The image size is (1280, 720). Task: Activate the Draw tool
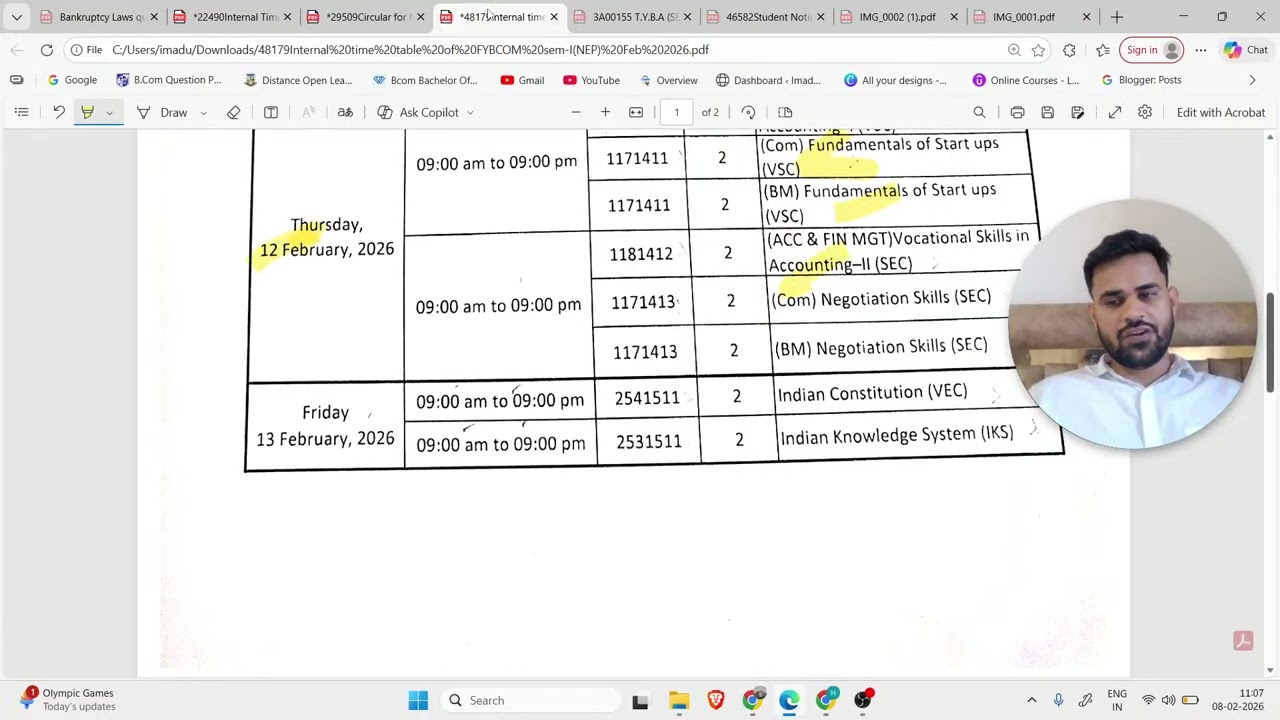[162, 112]
